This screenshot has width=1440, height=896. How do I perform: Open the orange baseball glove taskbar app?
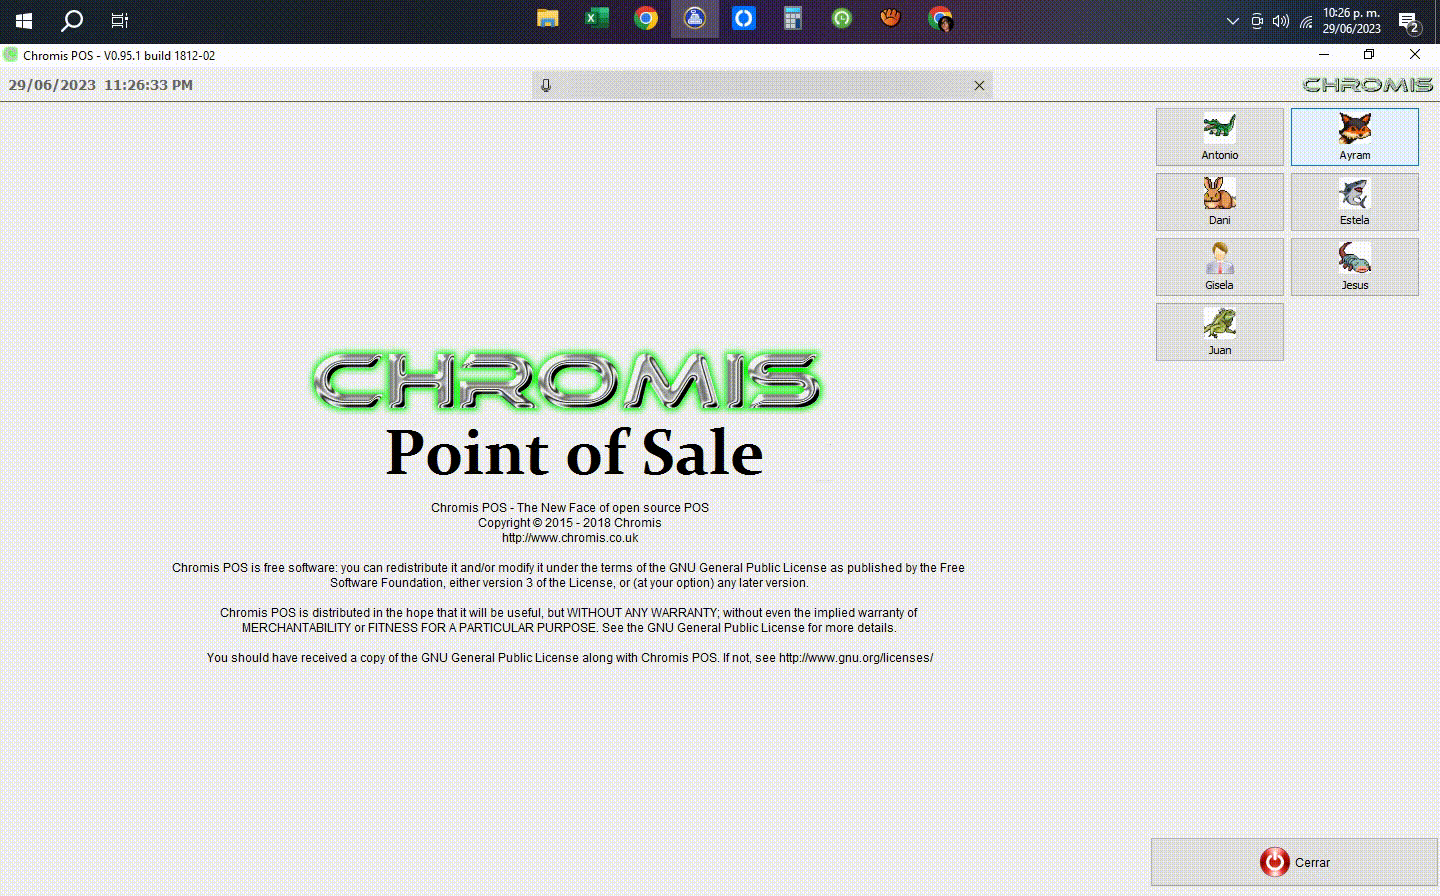(x=890, y=19)
